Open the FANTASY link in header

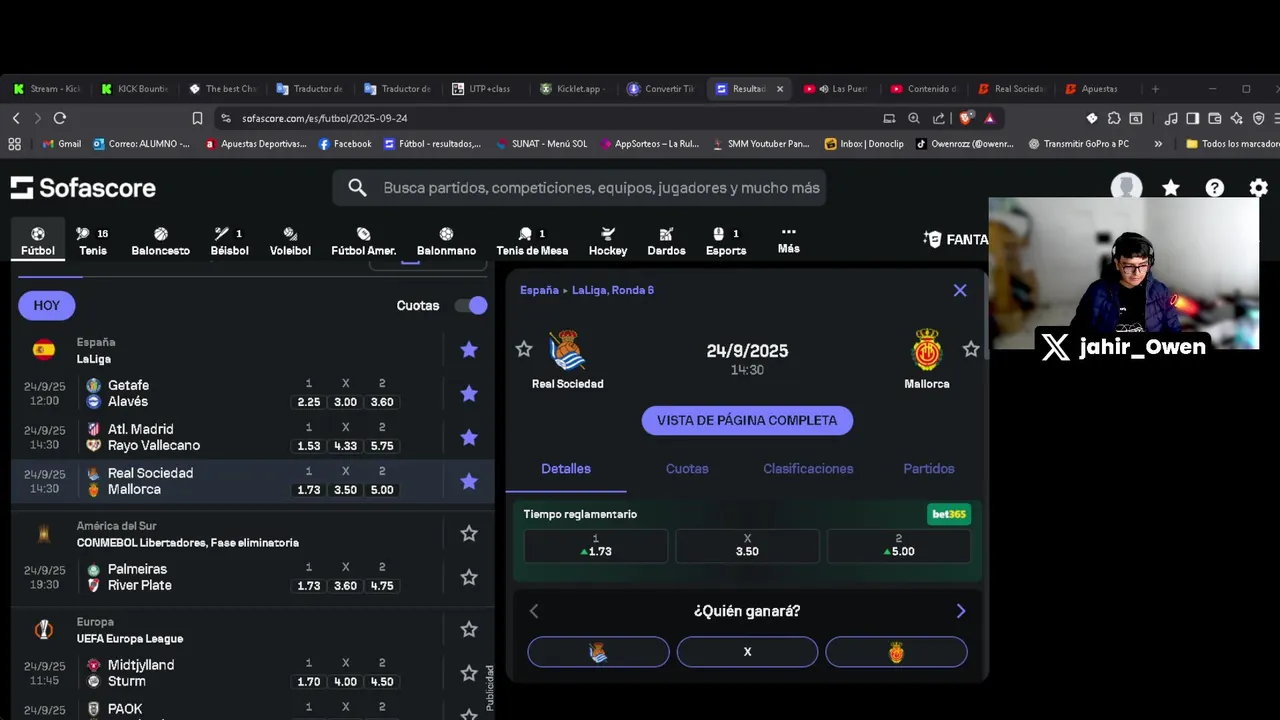pyautogui.click(x=956, y=240)
